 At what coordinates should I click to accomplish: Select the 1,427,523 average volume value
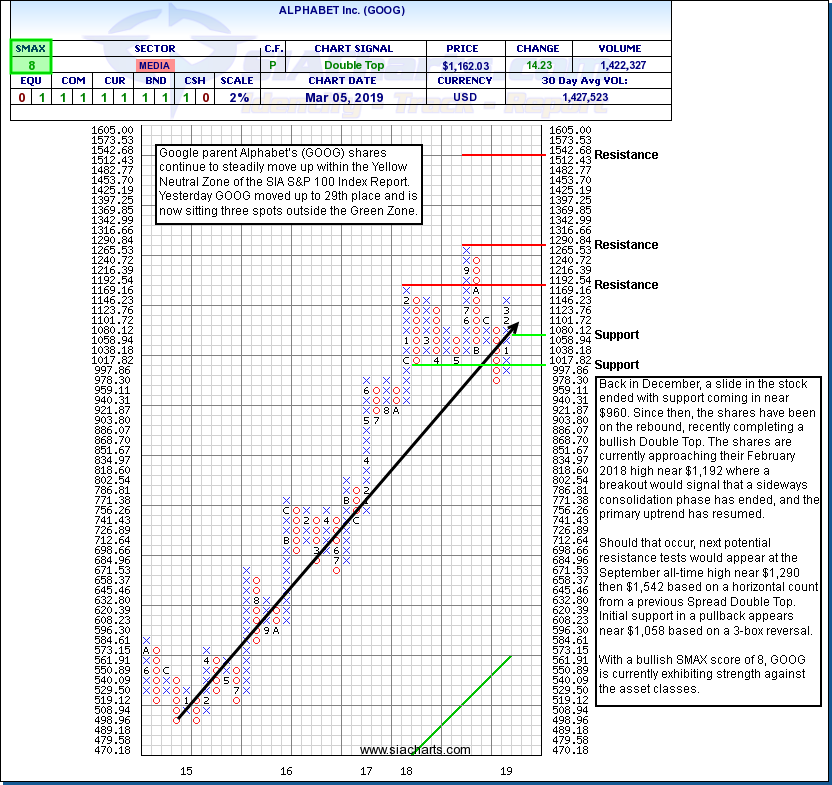tap(586, 97)
